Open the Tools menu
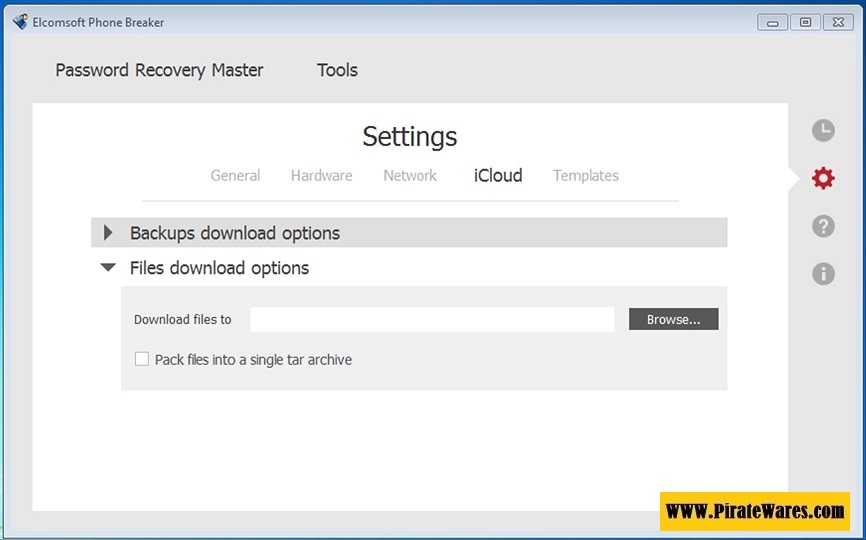The image size is (866, 540). point(337,70)
